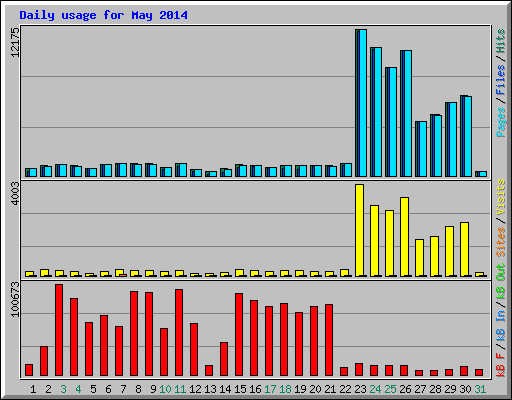Click the 'Pages' legend label
This screenshot has width=512, height=400.
(x=501, y=122)
